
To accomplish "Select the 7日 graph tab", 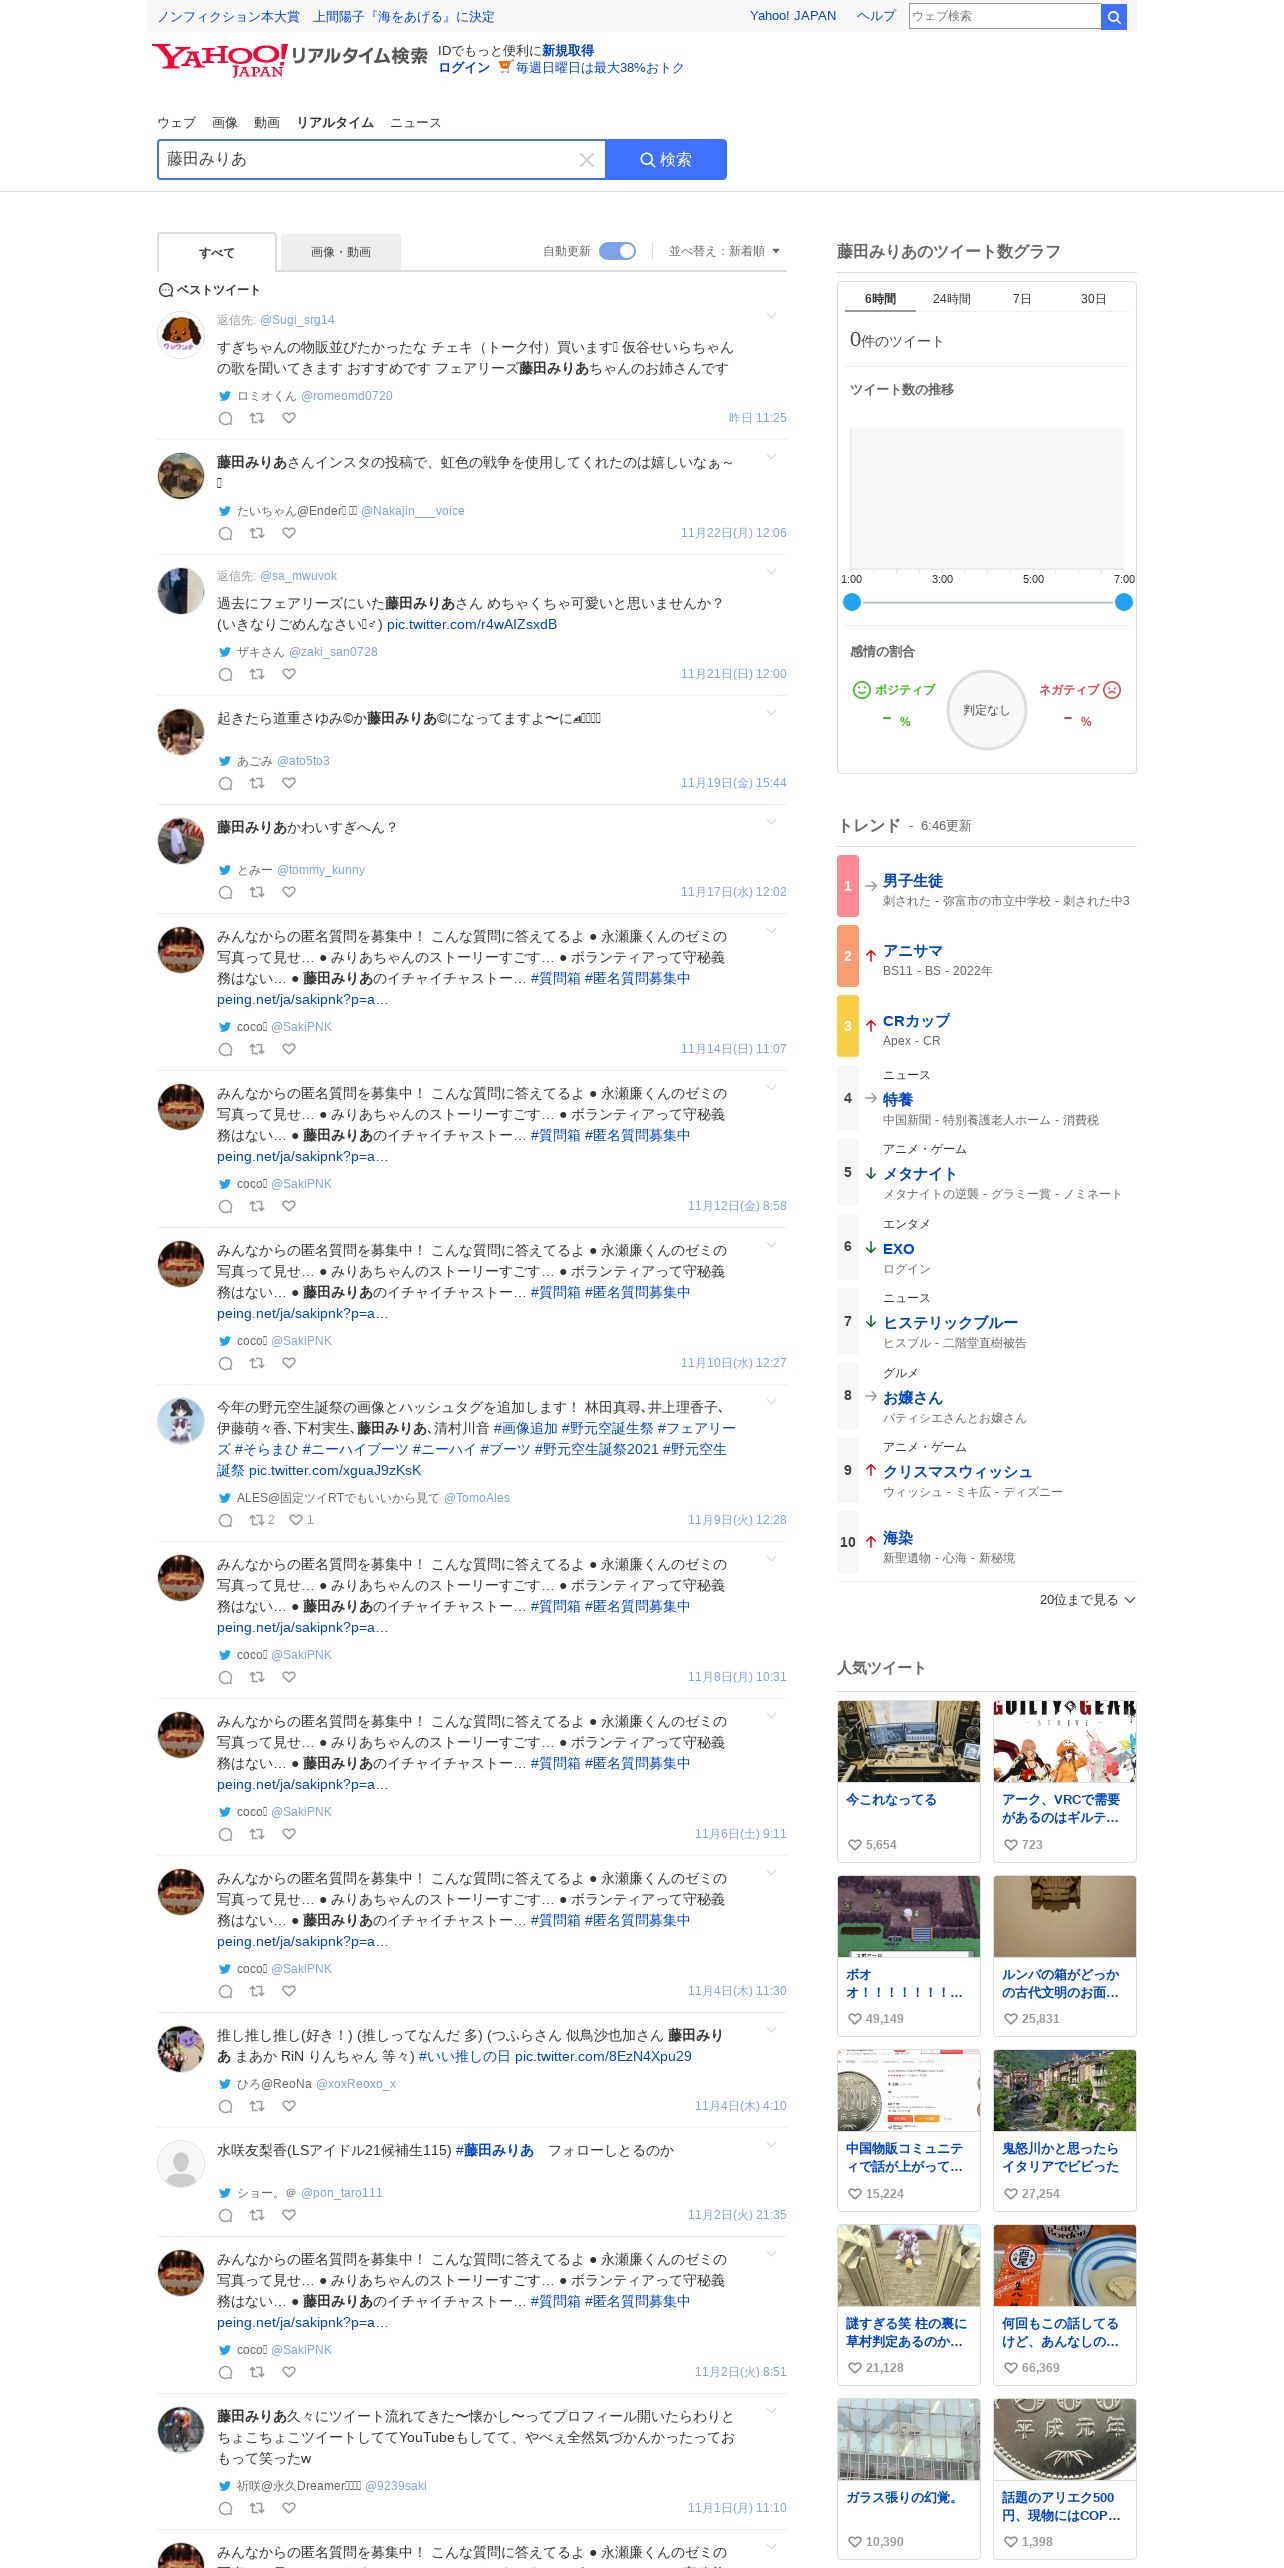I will [x=1022, y=299].
